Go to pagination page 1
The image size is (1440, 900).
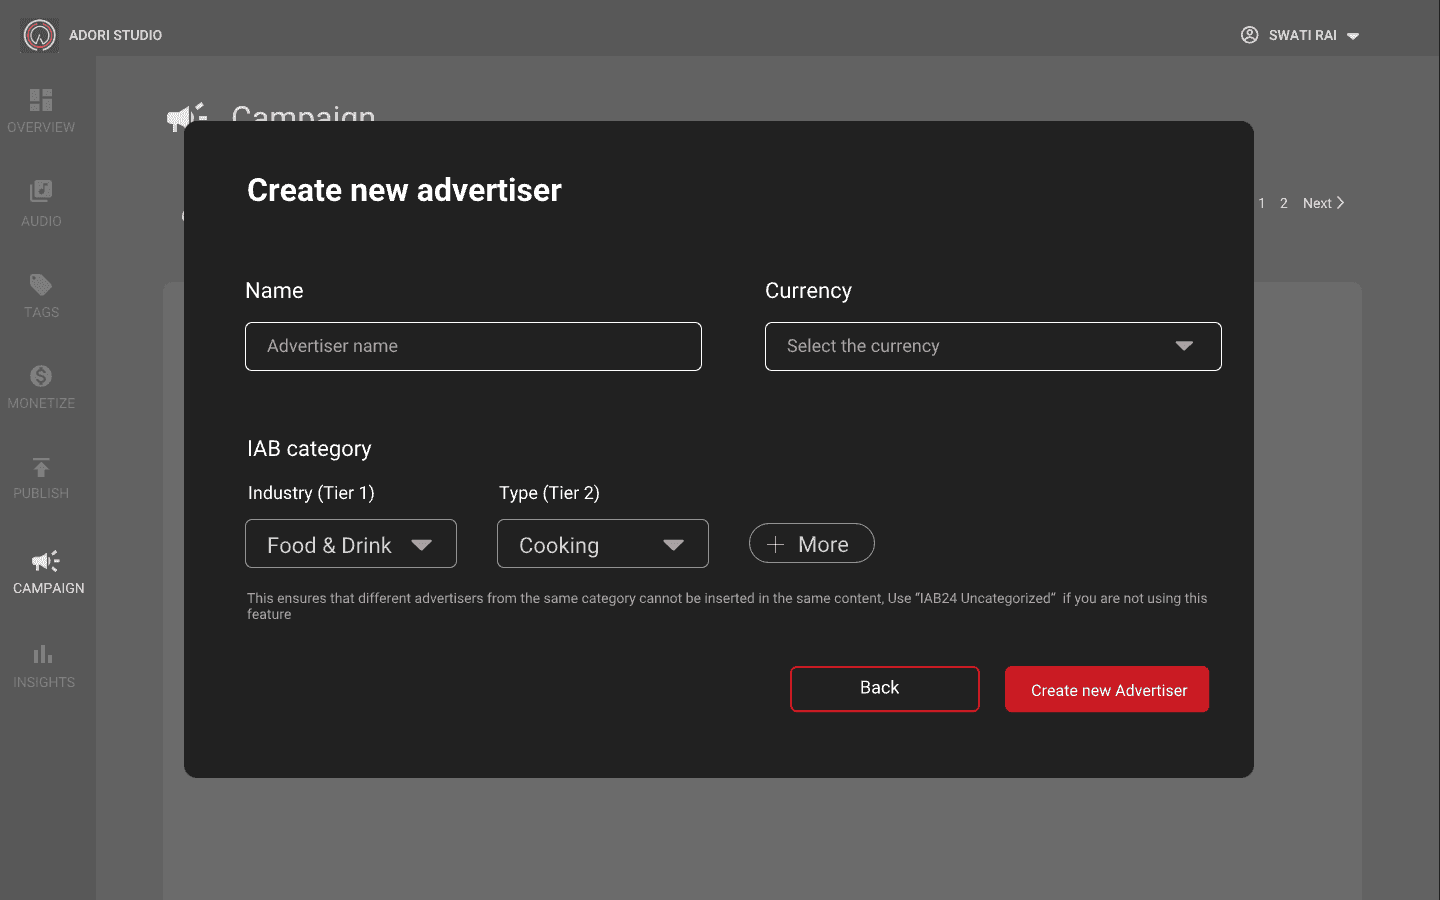(x=1262, y=203)
